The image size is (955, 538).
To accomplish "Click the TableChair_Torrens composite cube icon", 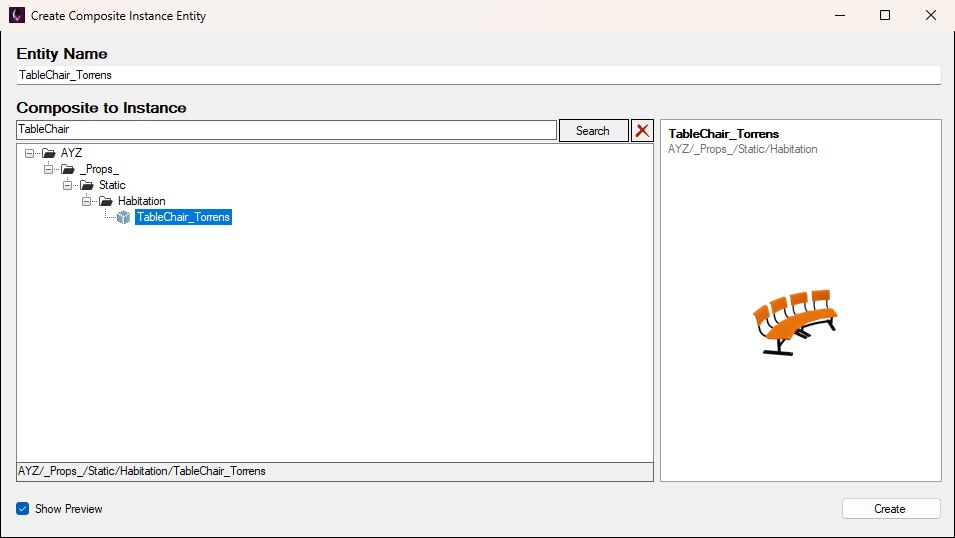I will click(x=124, y=217).
